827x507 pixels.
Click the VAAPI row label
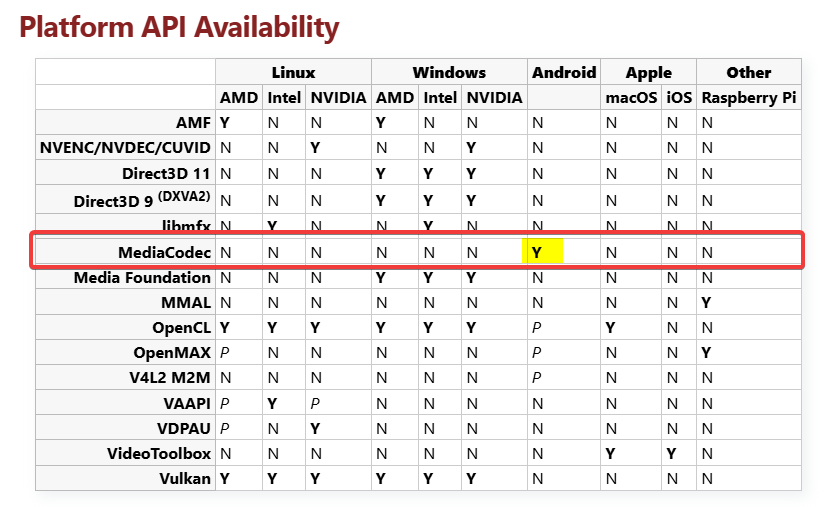click(187, 403)
